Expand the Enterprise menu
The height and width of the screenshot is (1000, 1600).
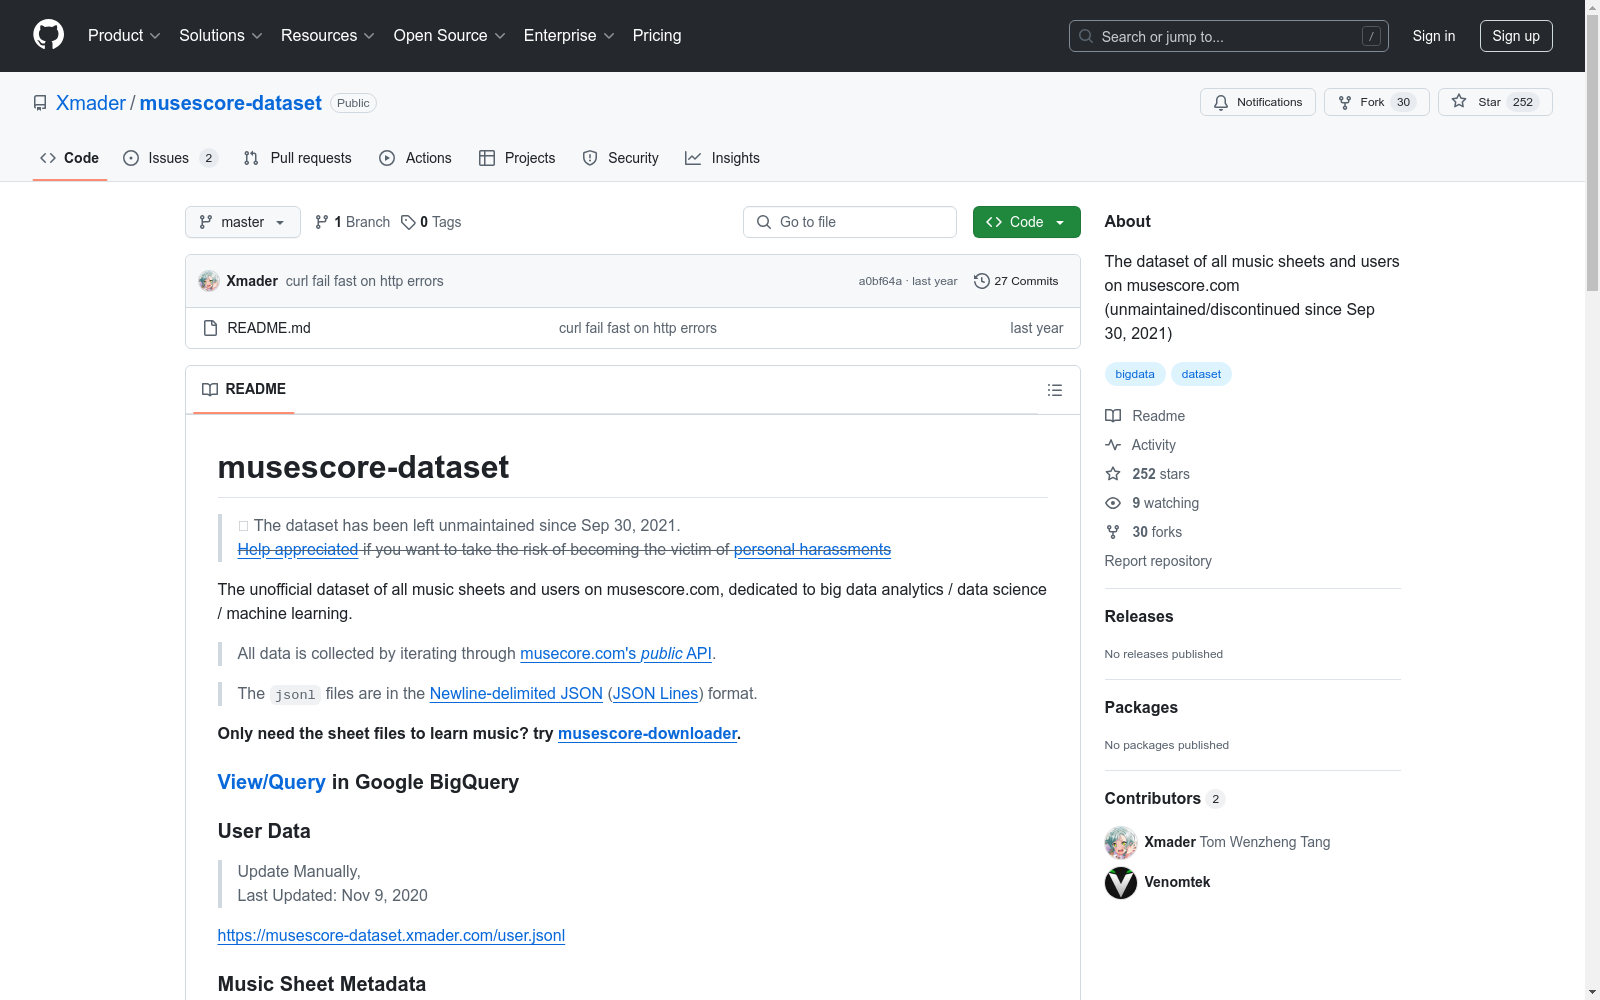pos(569,35)
